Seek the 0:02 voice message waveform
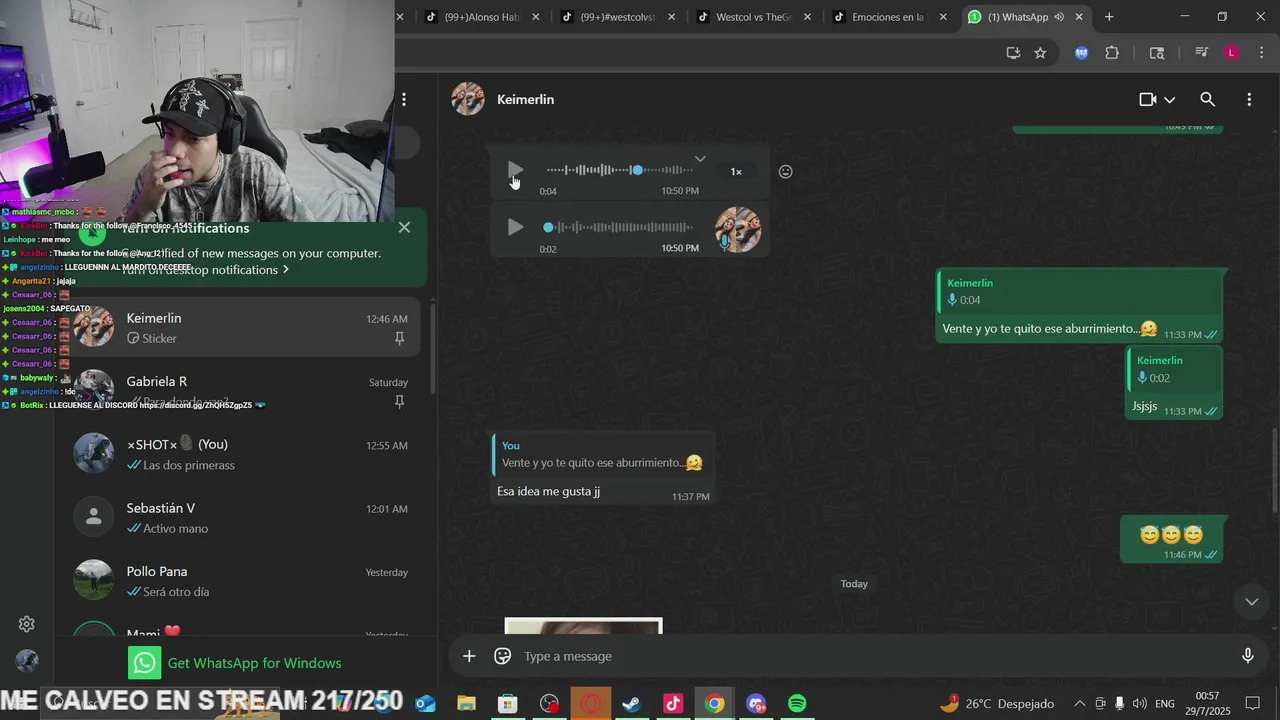The image size is (1280, 720). pos(620,227)
